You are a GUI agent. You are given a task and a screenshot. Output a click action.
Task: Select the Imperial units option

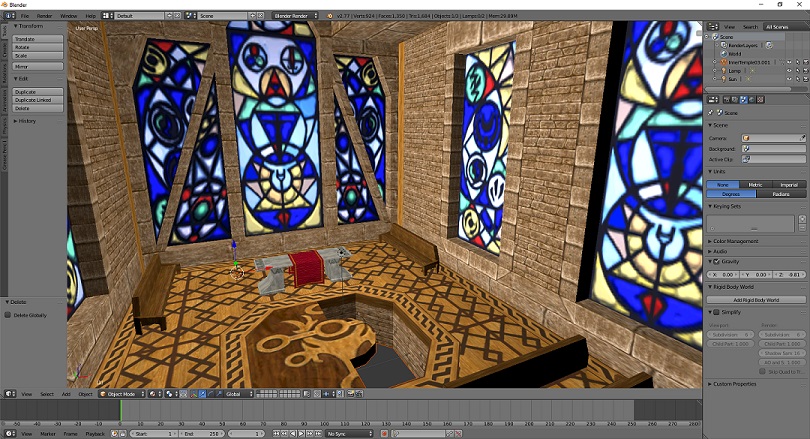coord(789,185)
